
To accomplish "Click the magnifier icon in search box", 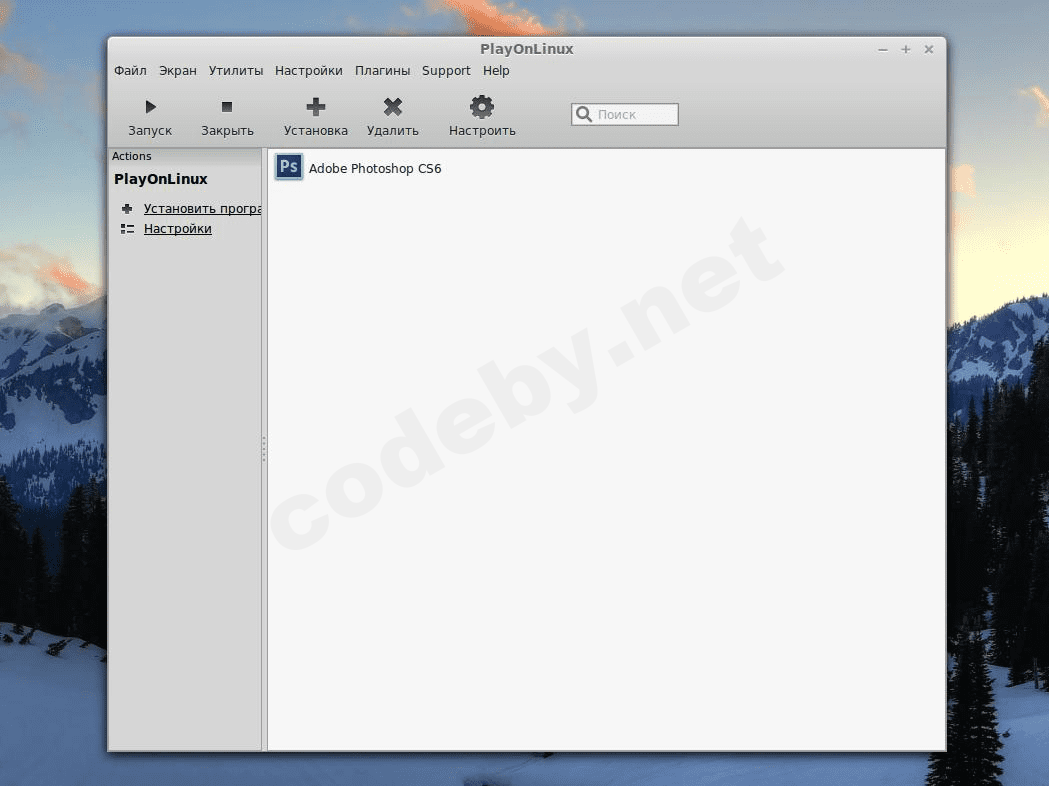I will click(x=584, y=115).
